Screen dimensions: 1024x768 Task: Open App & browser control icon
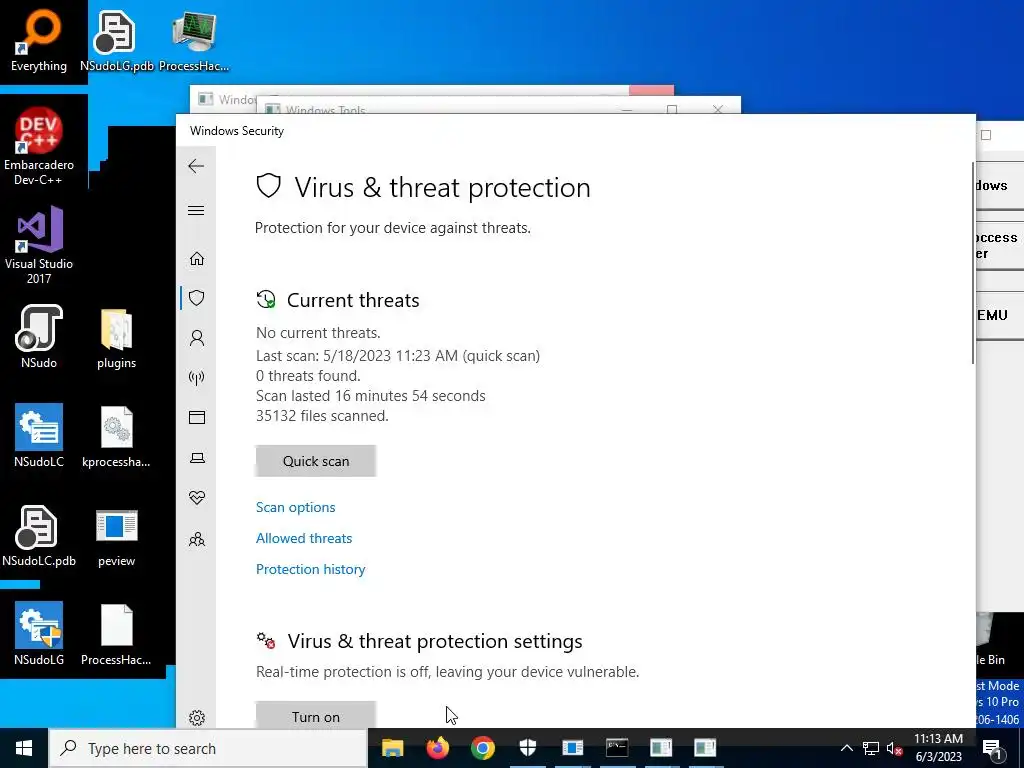coord(197,417)
